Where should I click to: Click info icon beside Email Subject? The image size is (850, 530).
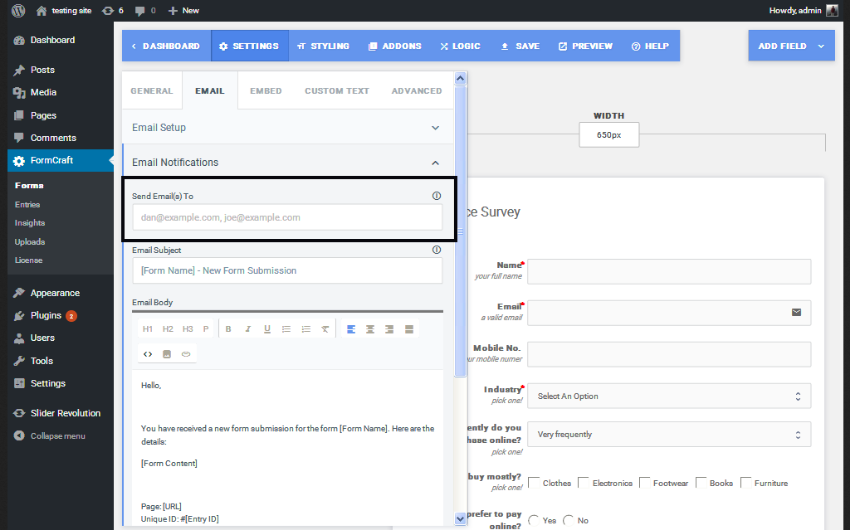pyautogui.click(x=436, y=250)
